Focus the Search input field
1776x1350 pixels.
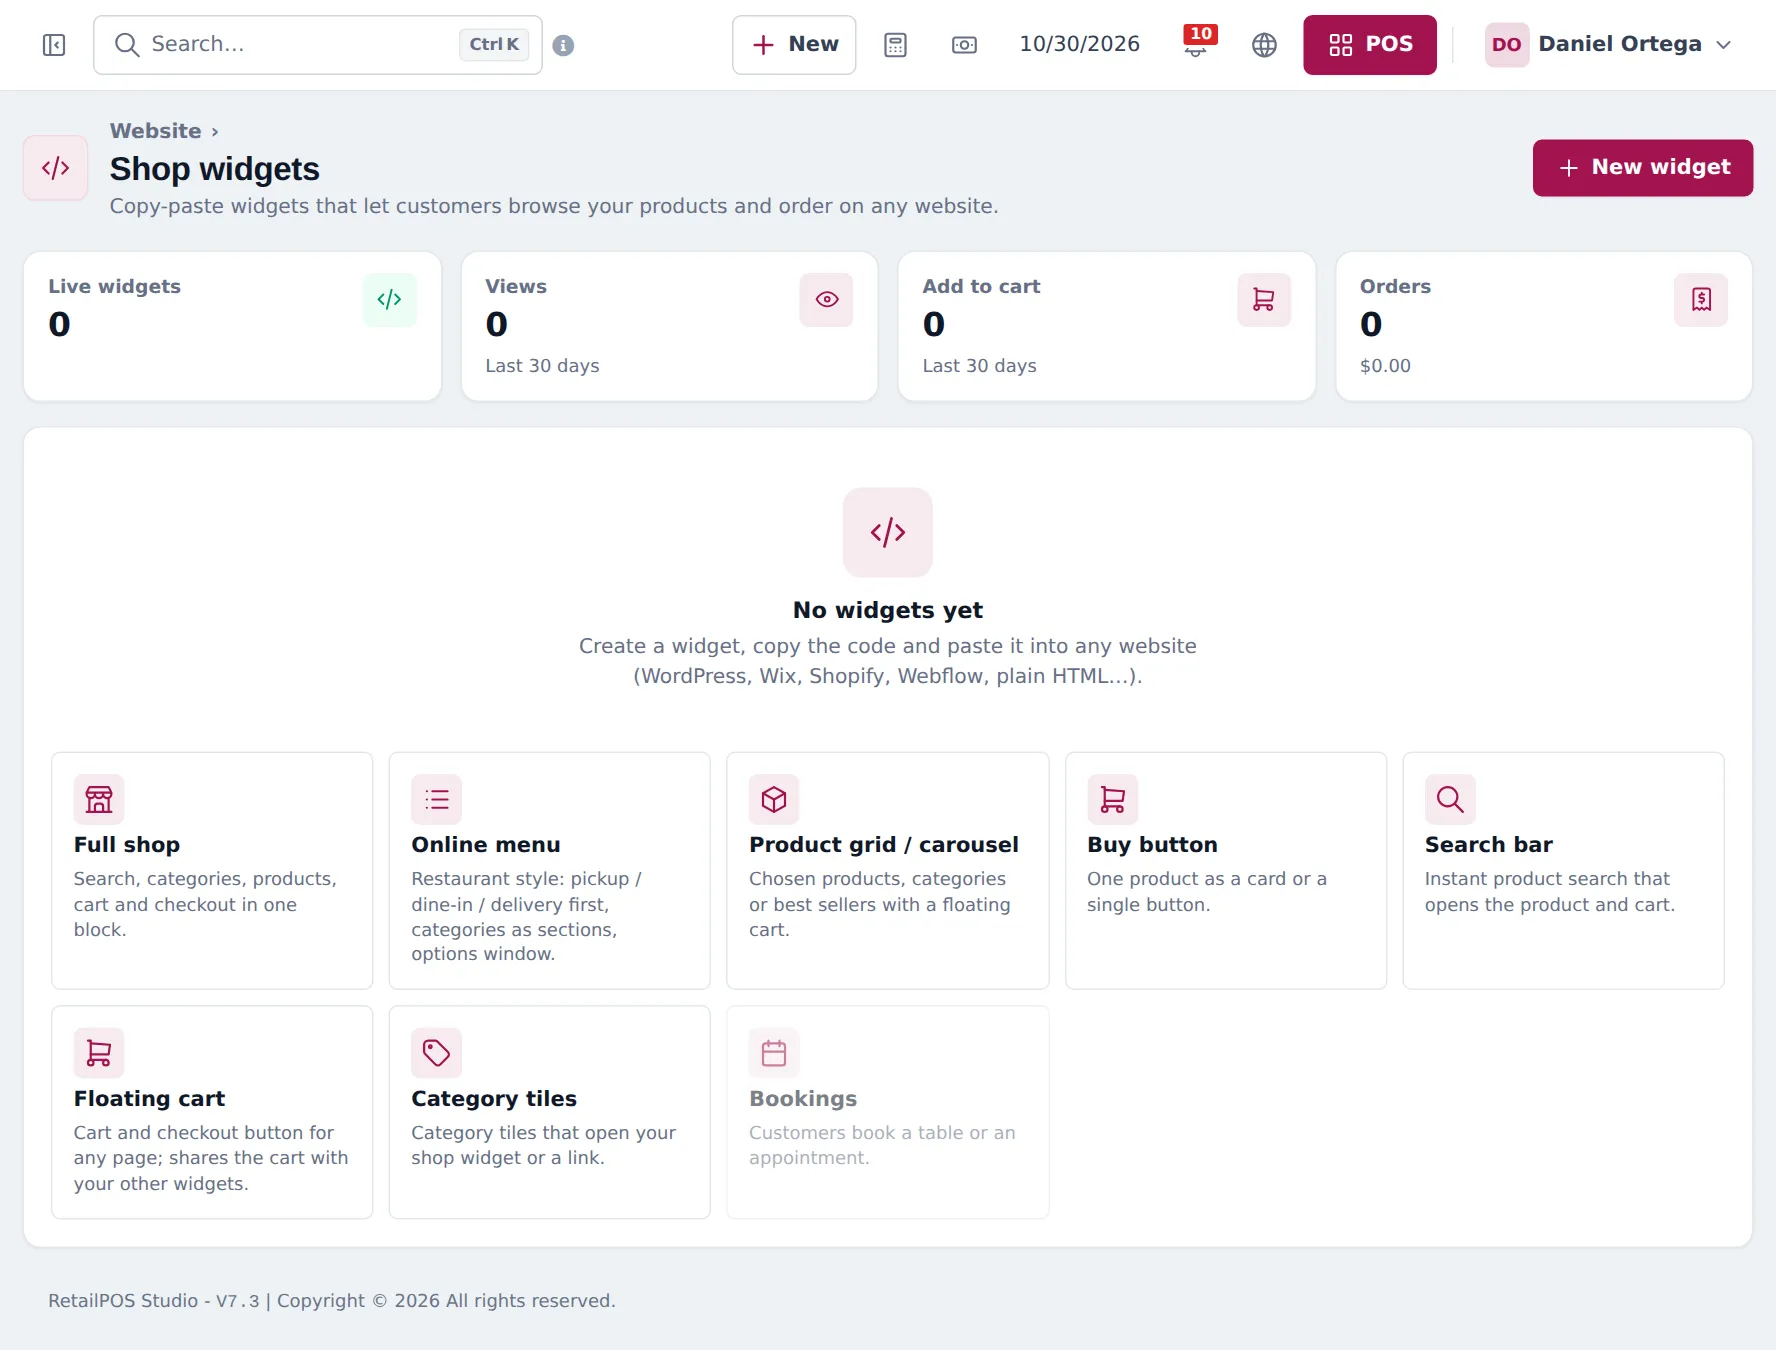click(318, 45)
